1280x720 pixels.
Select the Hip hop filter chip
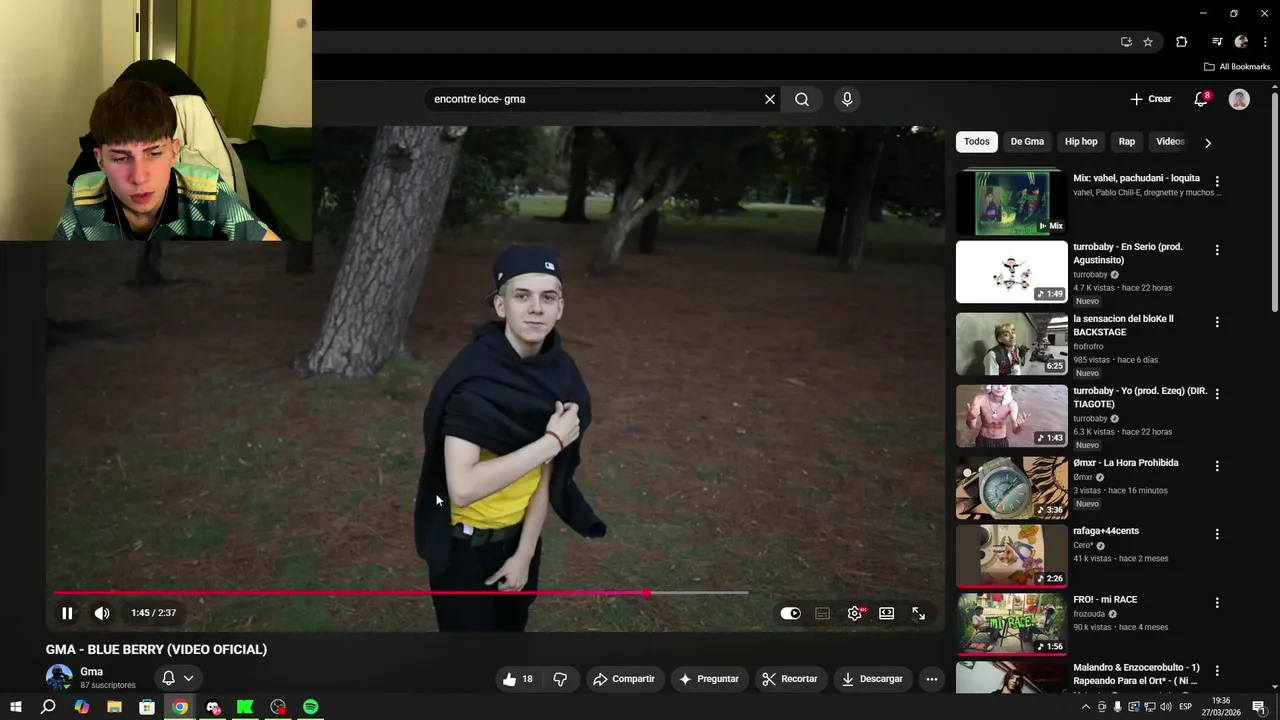(1081, 142)
